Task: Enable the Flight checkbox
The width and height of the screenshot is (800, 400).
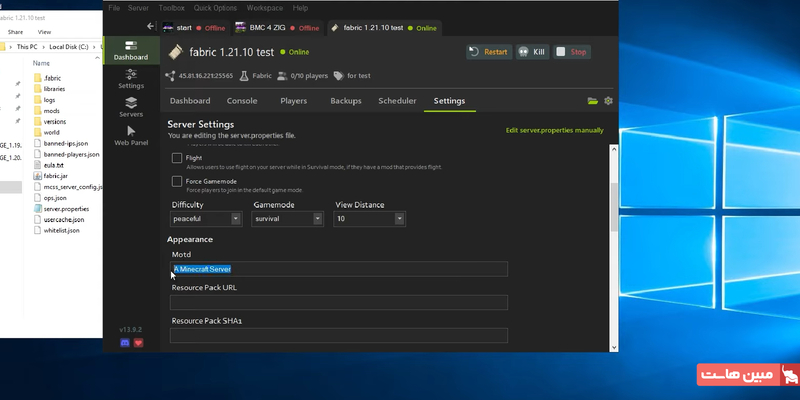Action: [x=177, y=158]
